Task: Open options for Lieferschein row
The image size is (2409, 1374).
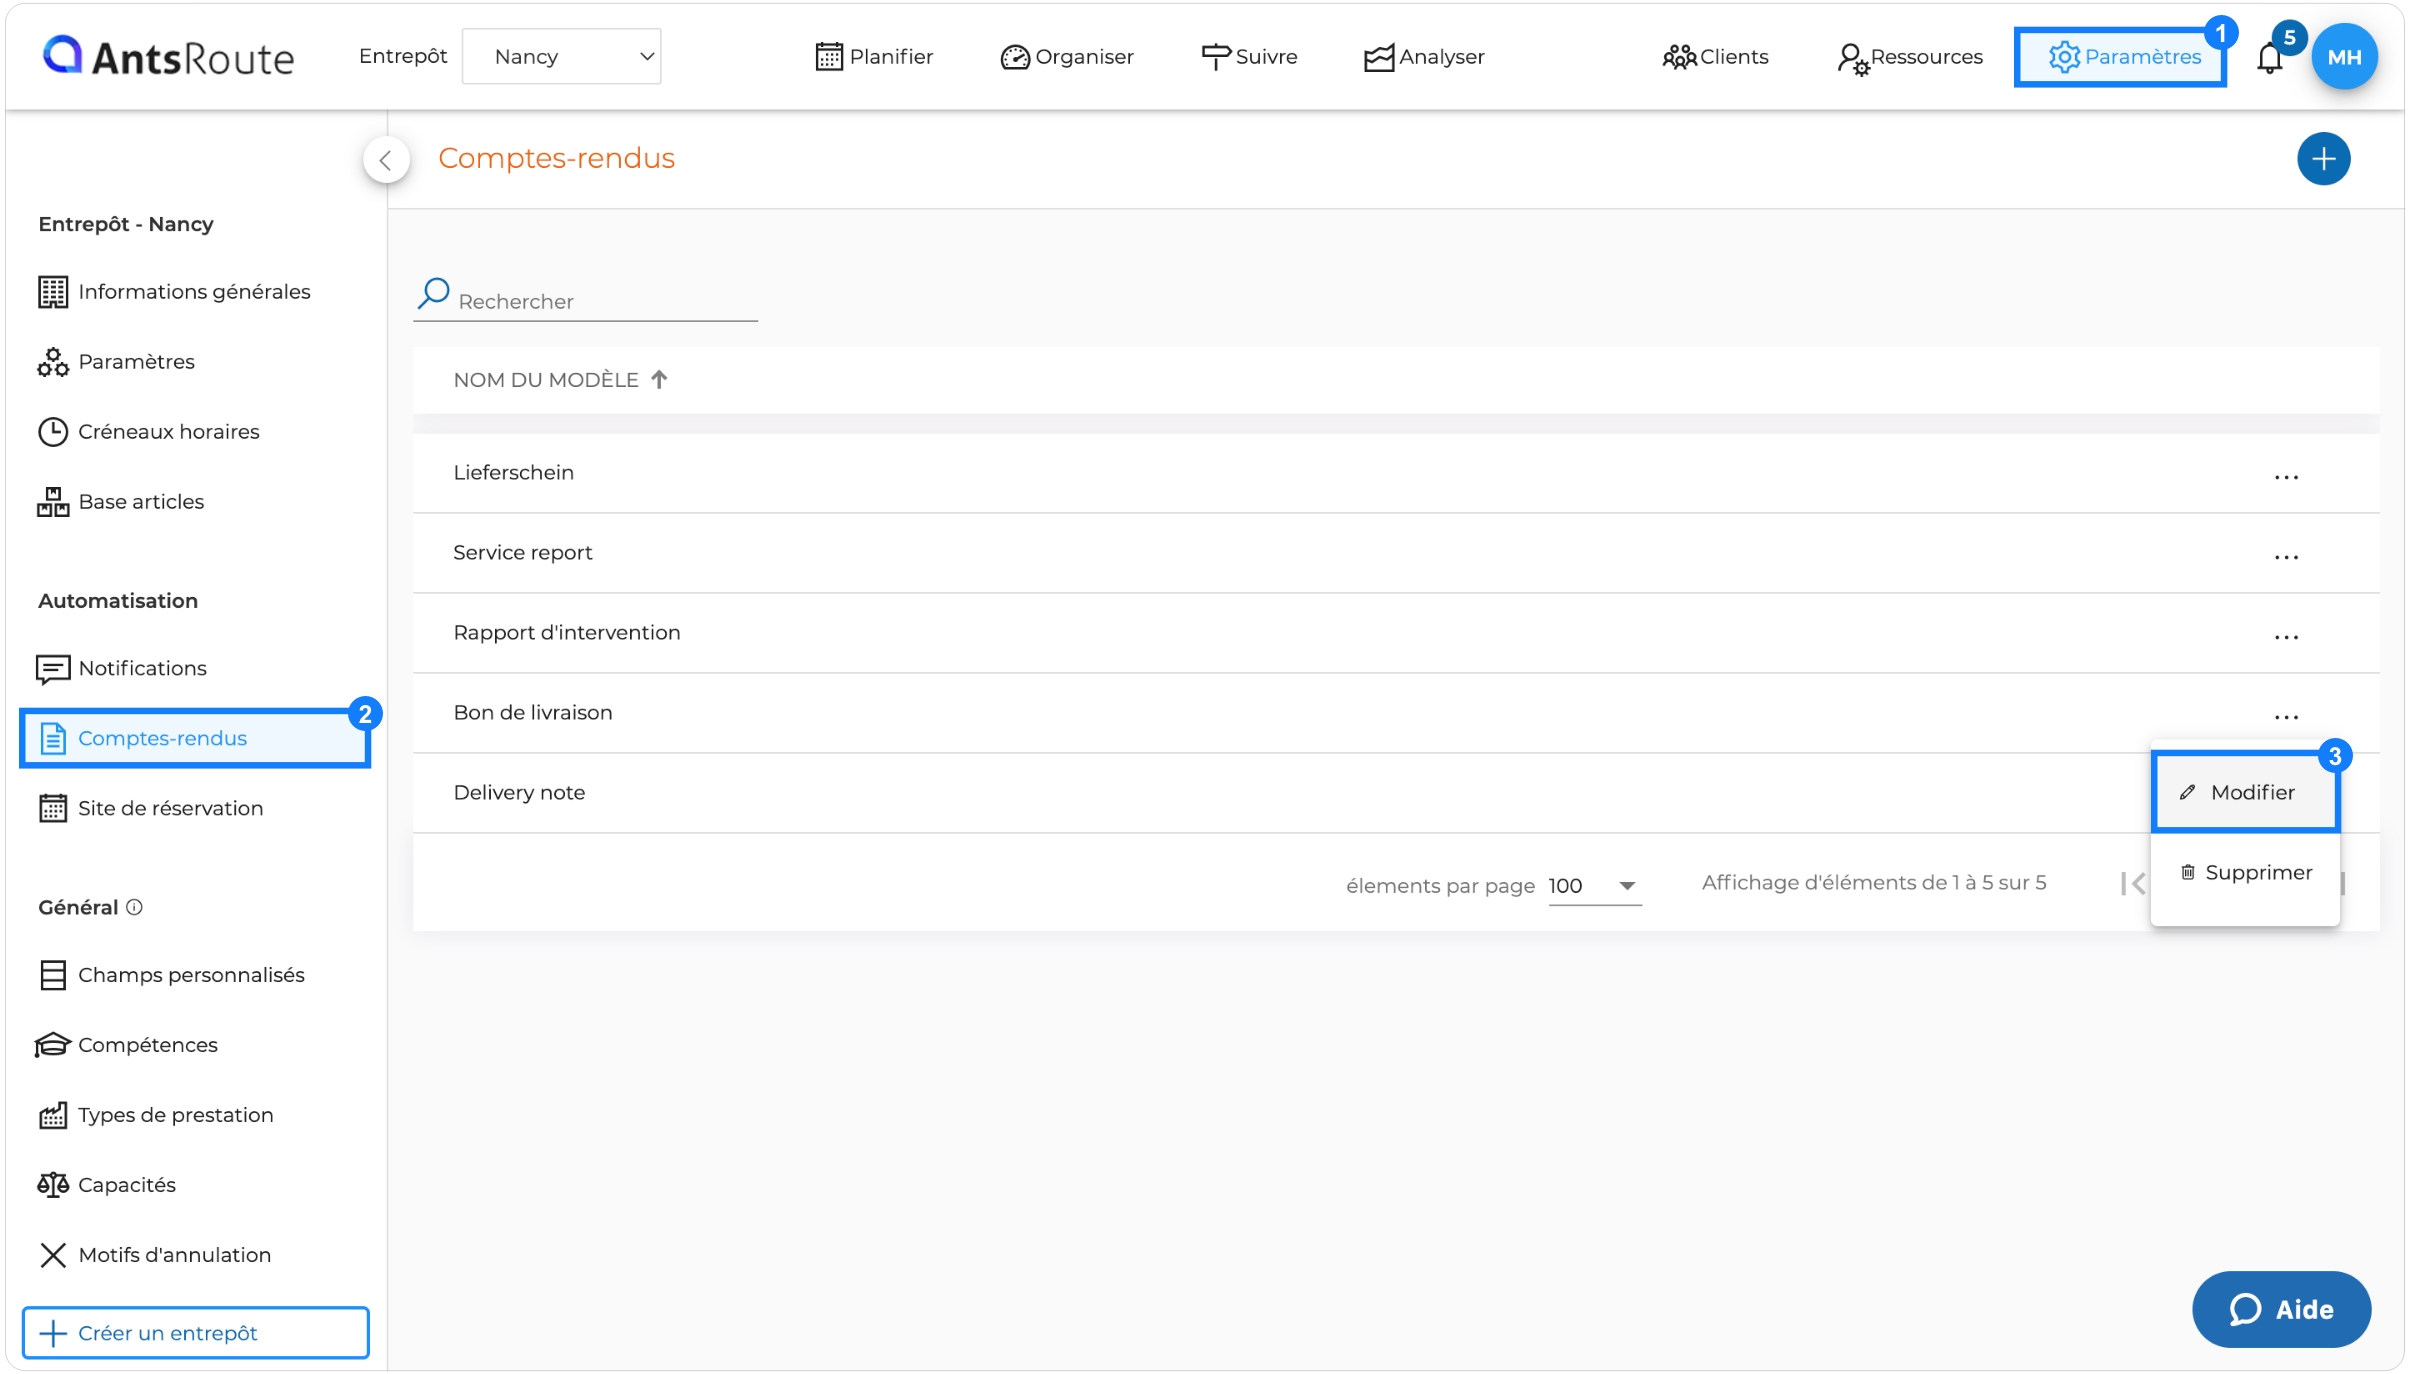Action: 2286,476
